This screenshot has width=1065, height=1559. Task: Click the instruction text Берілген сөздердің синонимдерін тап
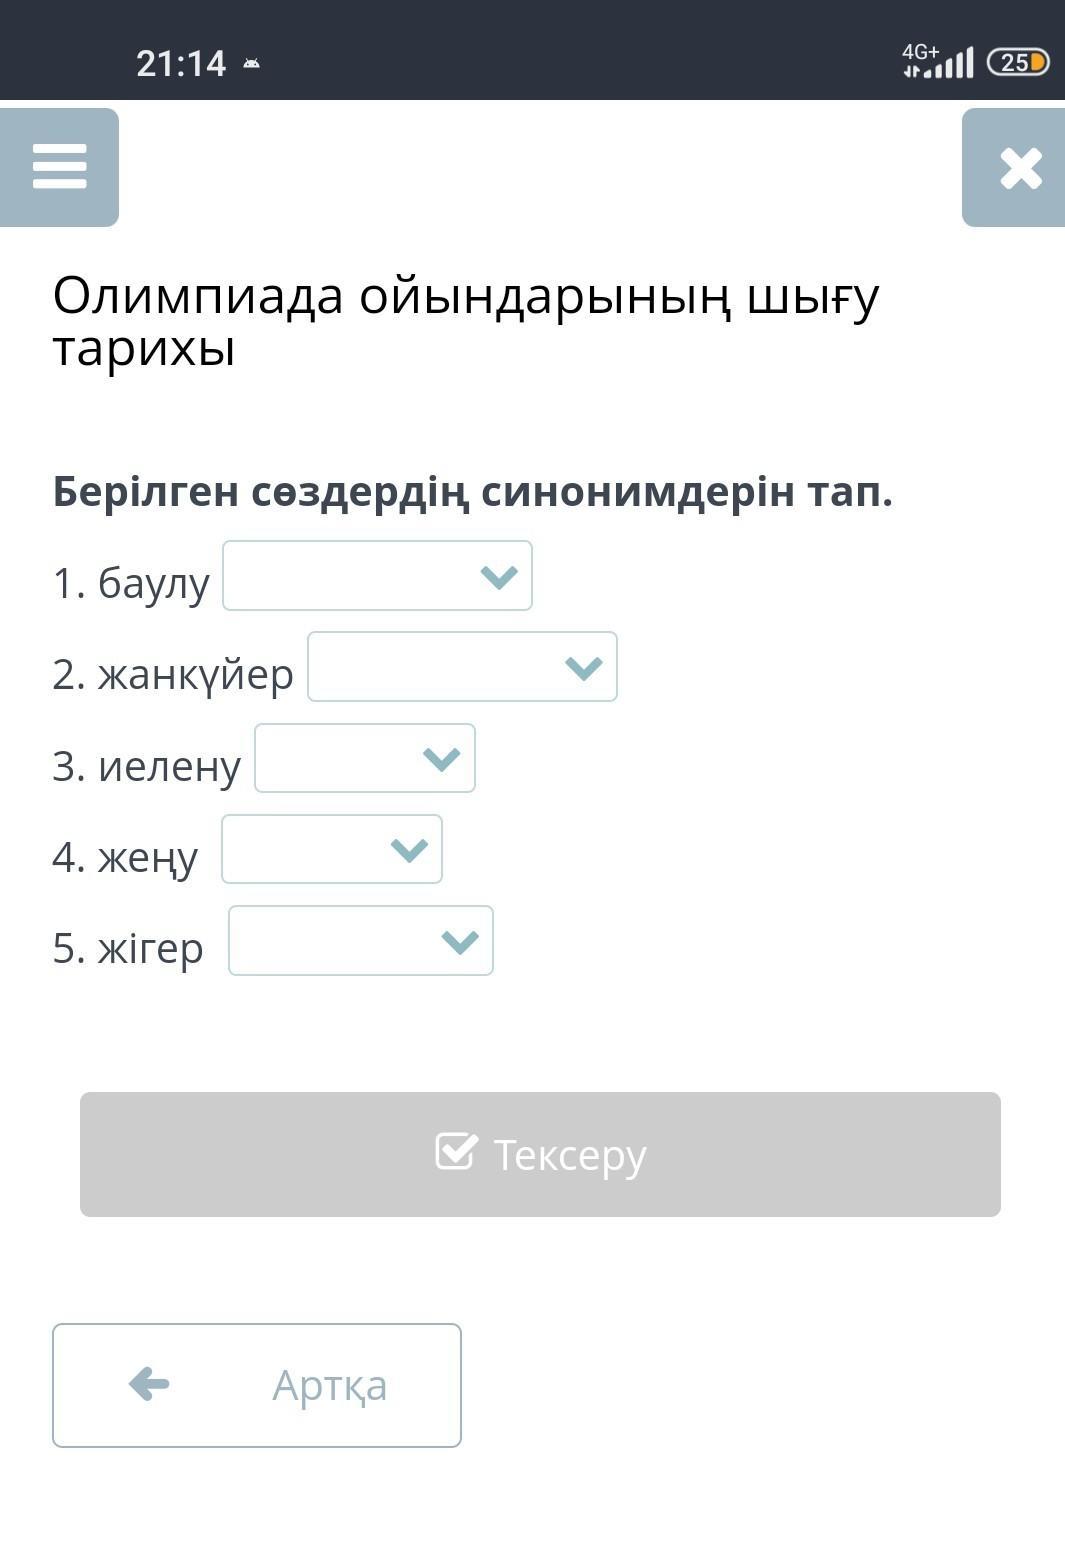(472, 491)
